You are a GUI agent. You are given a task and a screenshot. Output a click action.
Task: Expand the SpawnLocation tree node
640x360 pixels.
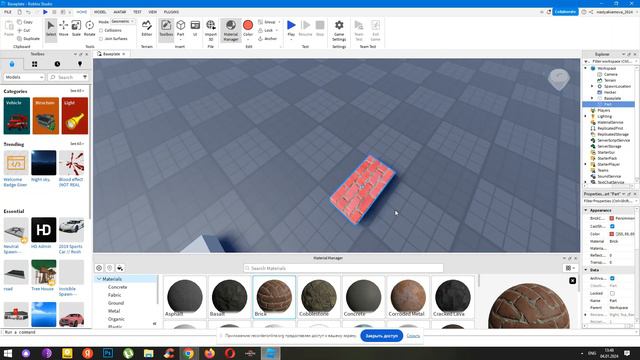tap(592, 86)
